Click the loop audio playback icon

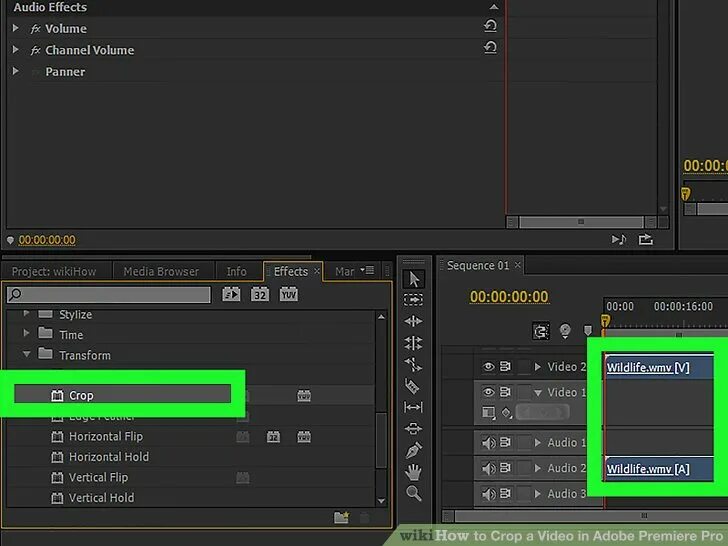pos(619,240)
